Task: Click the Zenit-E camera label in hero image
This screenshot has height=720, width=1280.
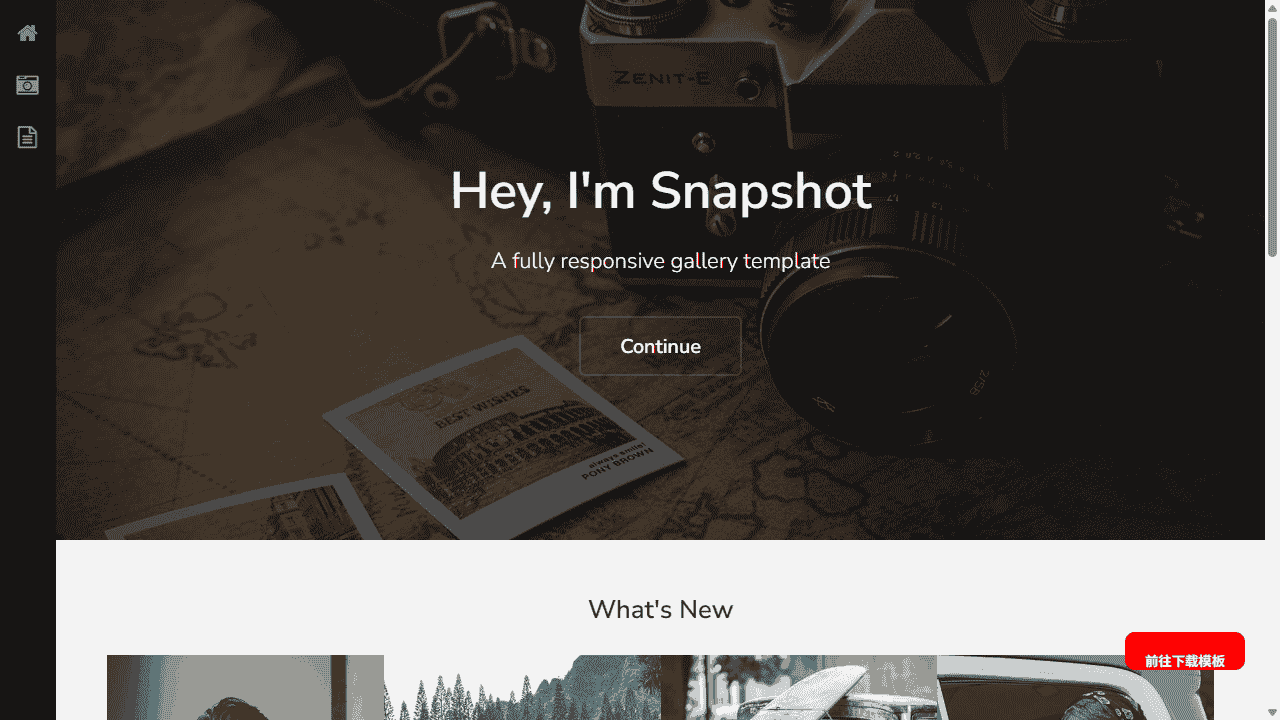Action: click(662, 78)
